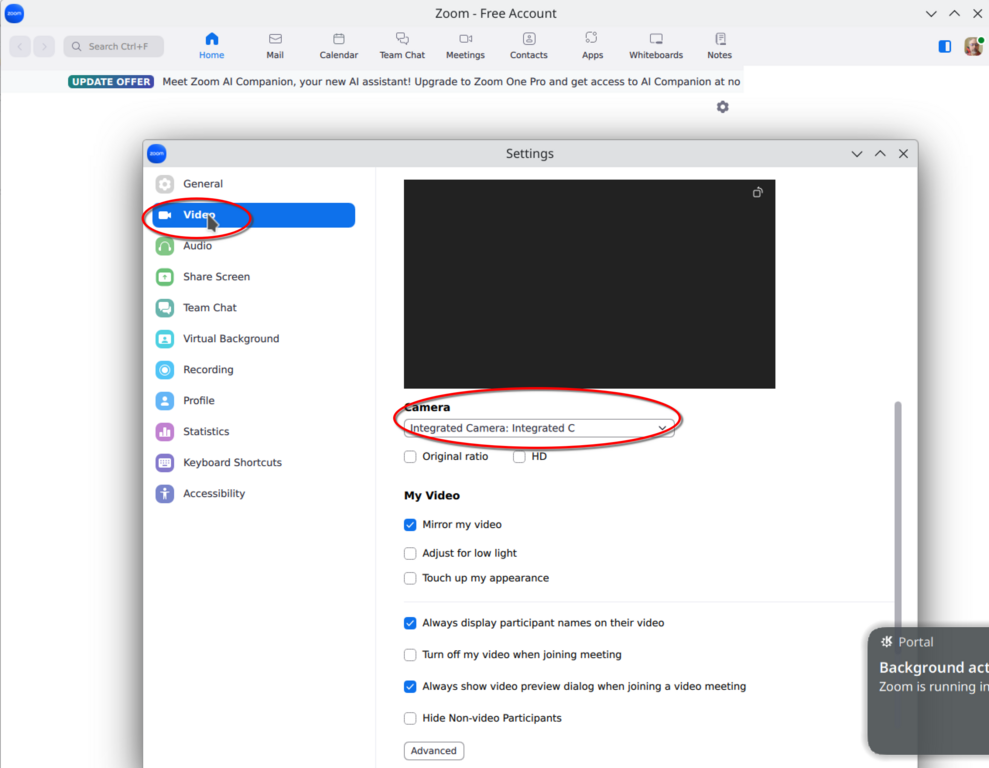Image resolution: width=989 pixels, height=768 pixels.
Task: Open settings via the gear icon
Action: click(x=723, y=107)
